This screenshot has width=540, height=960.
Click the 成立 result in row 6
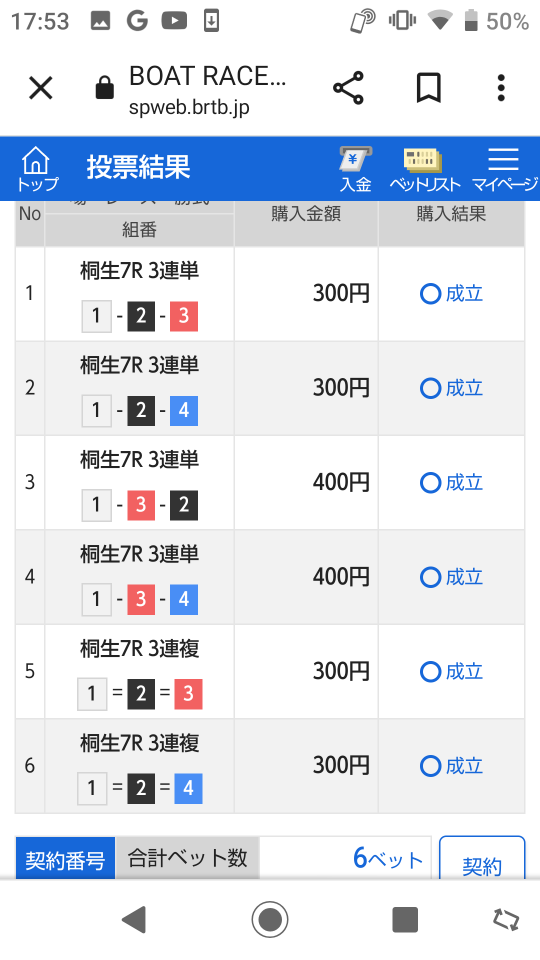click(x=451, y=766)
